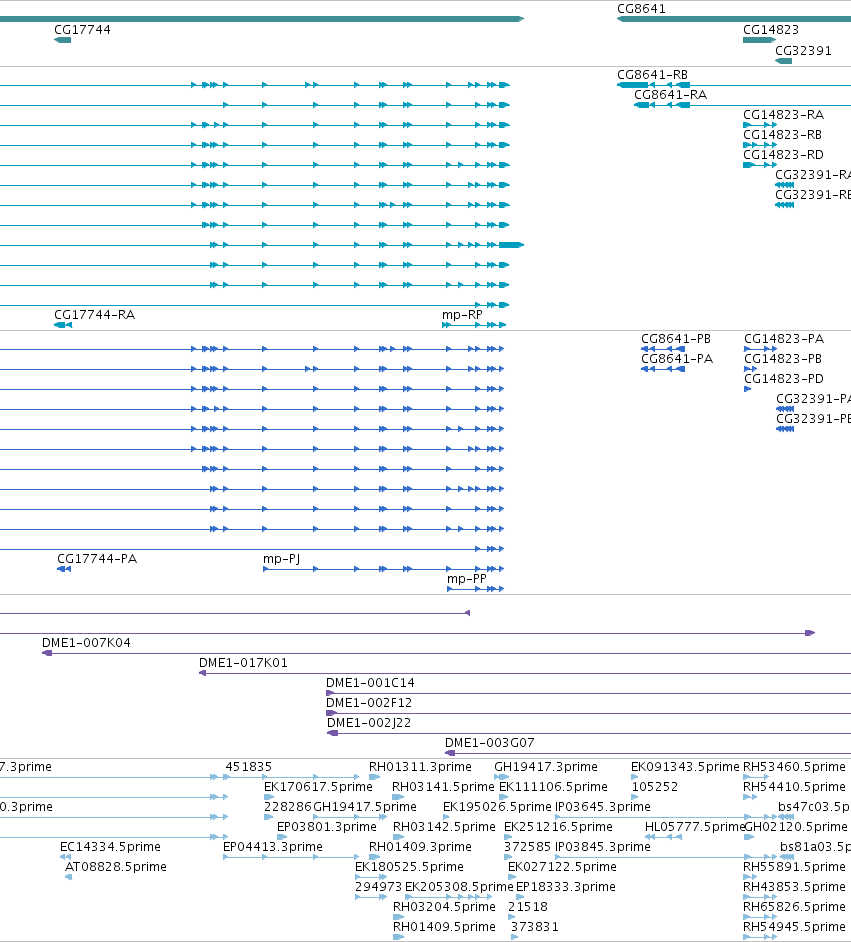The image size is (851, 942).
Task: Select EST RH01311.3prime
Action: (x=420, y=767)
